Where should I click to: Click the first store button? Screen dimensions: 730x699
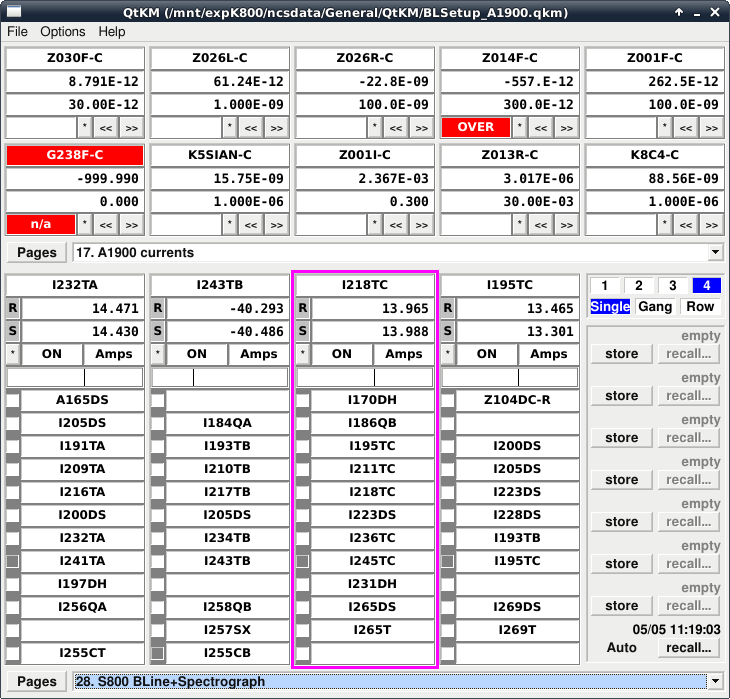tap(621, 354)
